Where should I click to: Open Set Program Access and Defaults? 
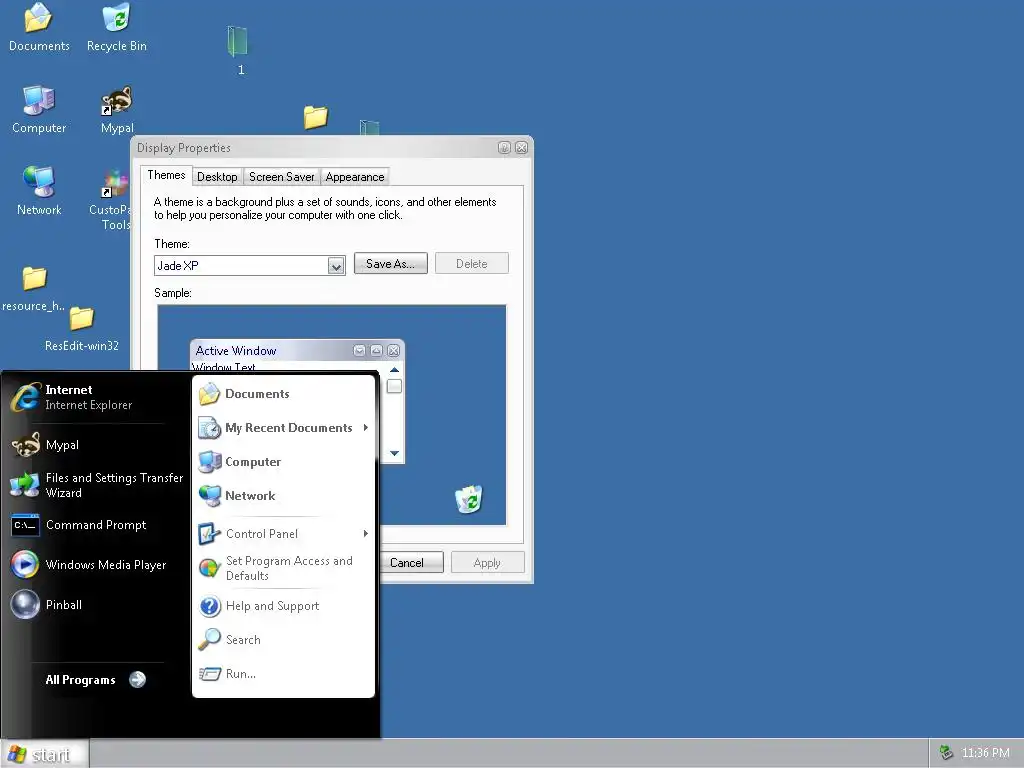[283, 568]
